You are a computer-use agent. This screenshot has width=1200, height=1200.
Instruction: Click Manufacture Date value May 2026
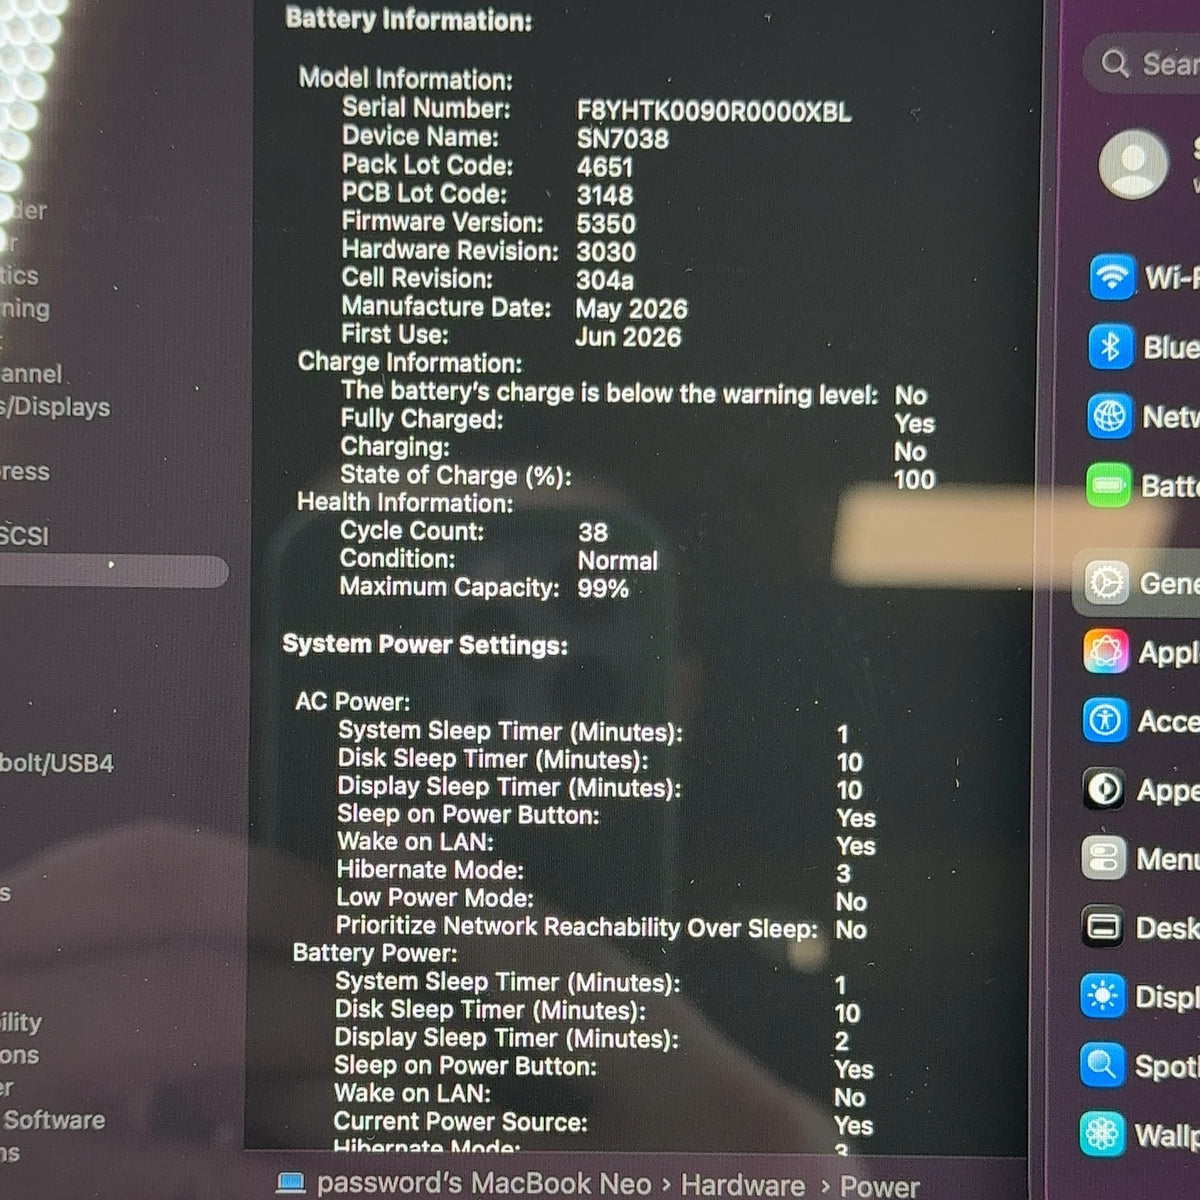(x=631, y=309)
